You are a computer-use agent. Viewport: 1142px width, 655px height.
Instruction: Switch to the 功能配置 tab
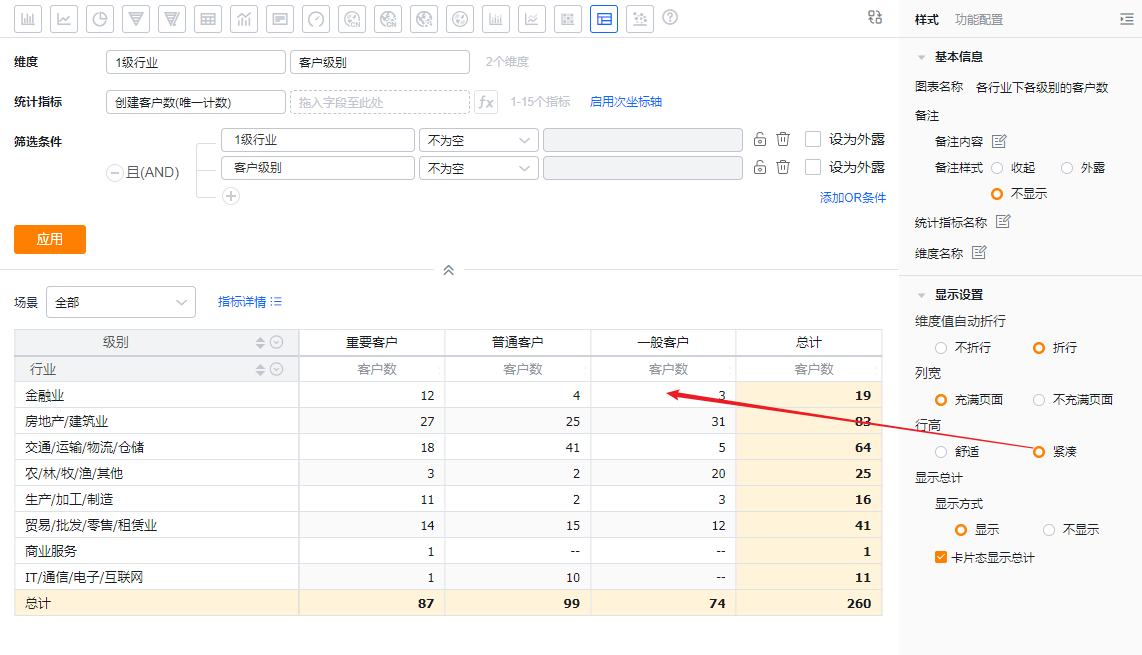[x=979, y=19]
